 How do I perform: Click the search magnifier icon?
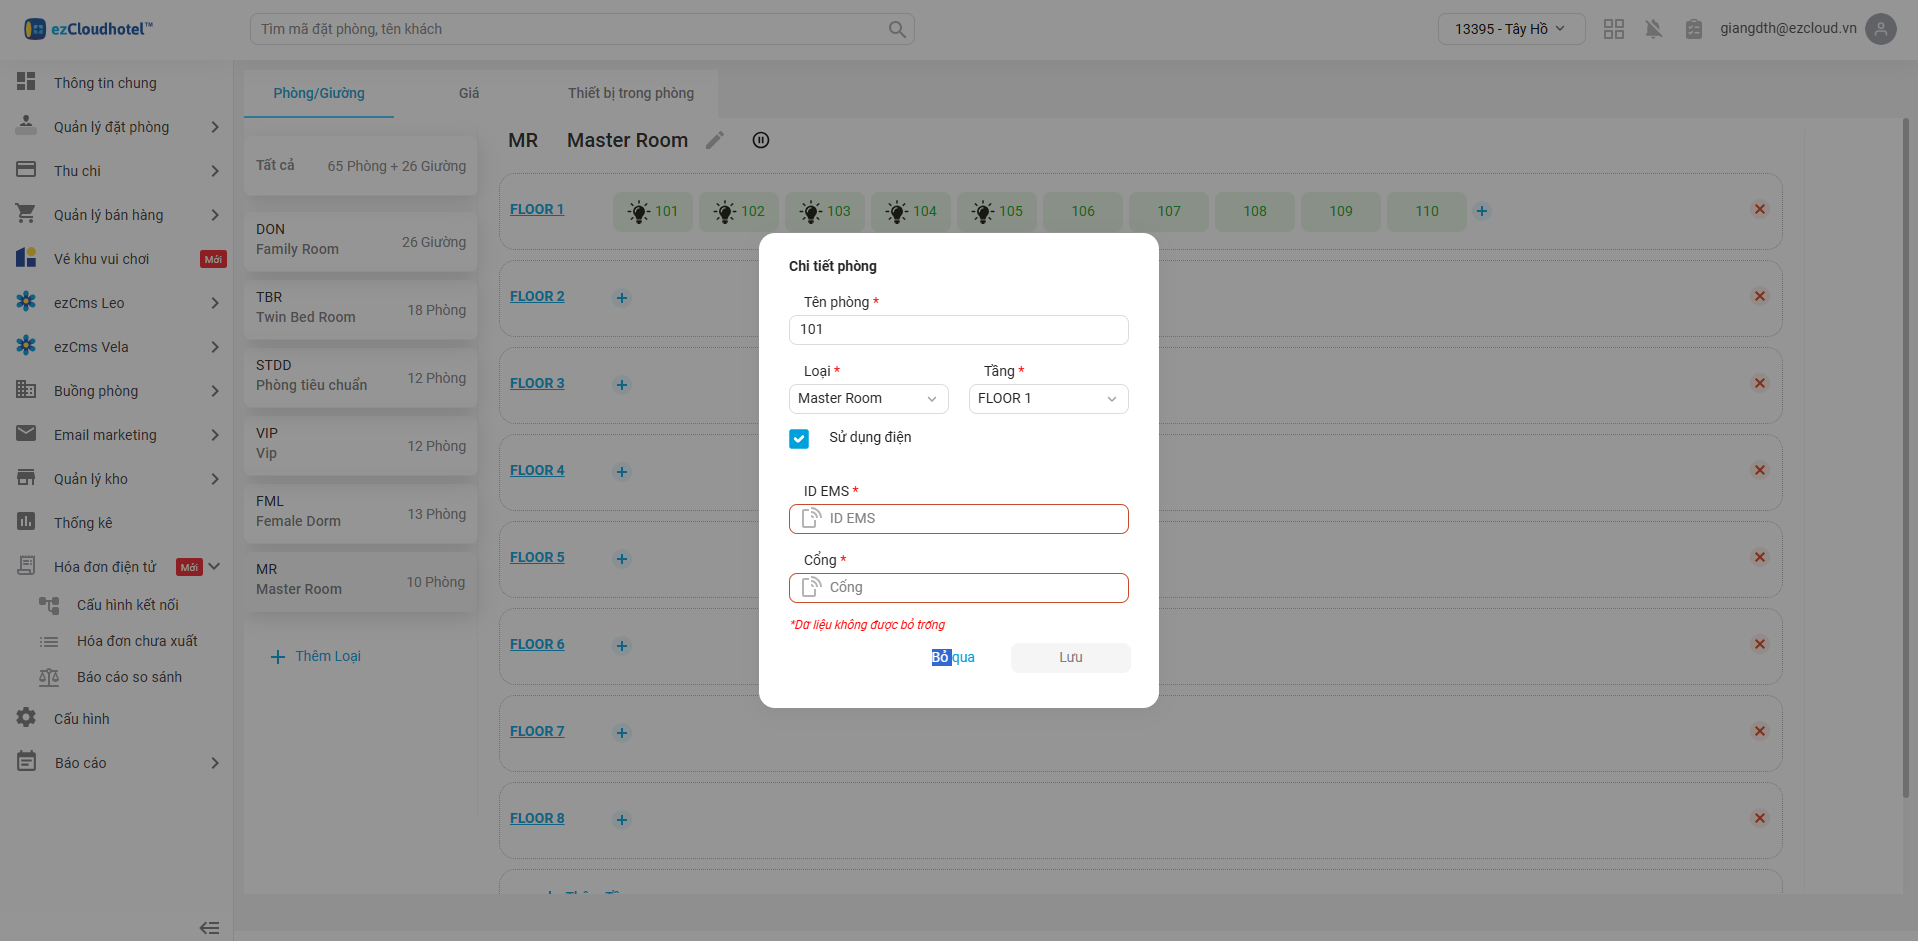pos(897,30)
